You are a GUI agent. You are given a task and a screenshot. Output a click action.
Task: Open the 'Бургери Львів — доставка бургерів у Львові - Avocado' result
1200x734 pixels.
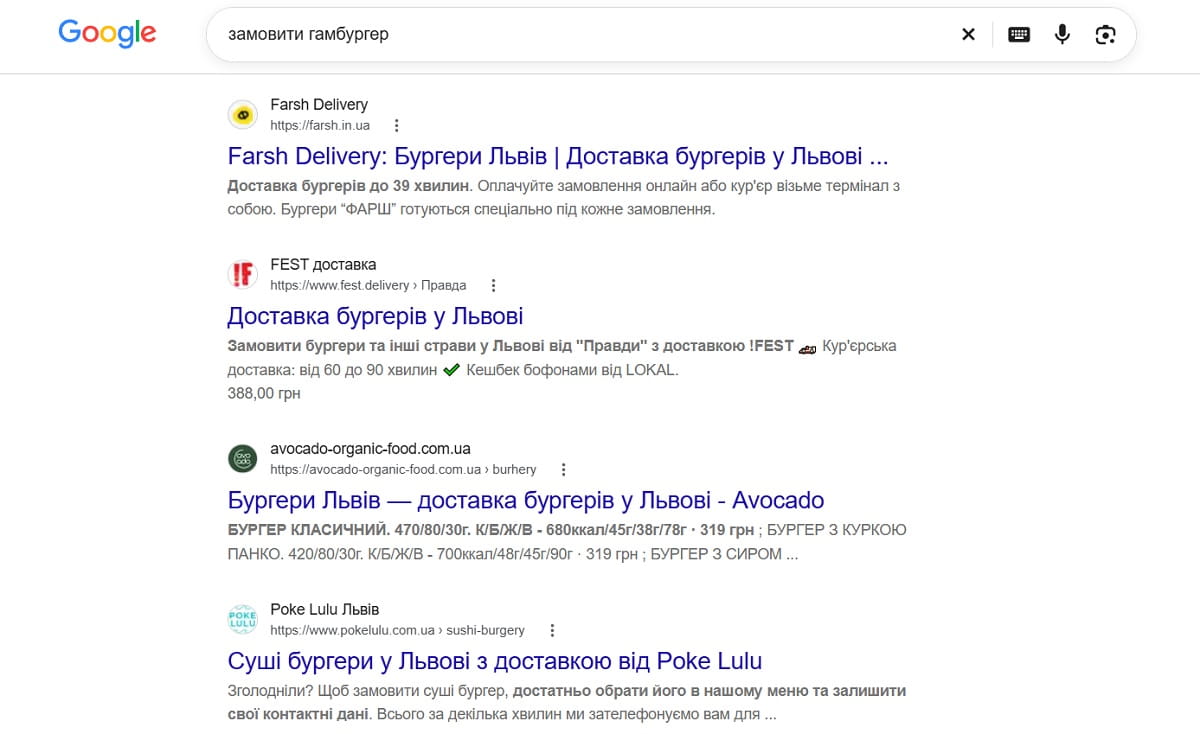526,500
